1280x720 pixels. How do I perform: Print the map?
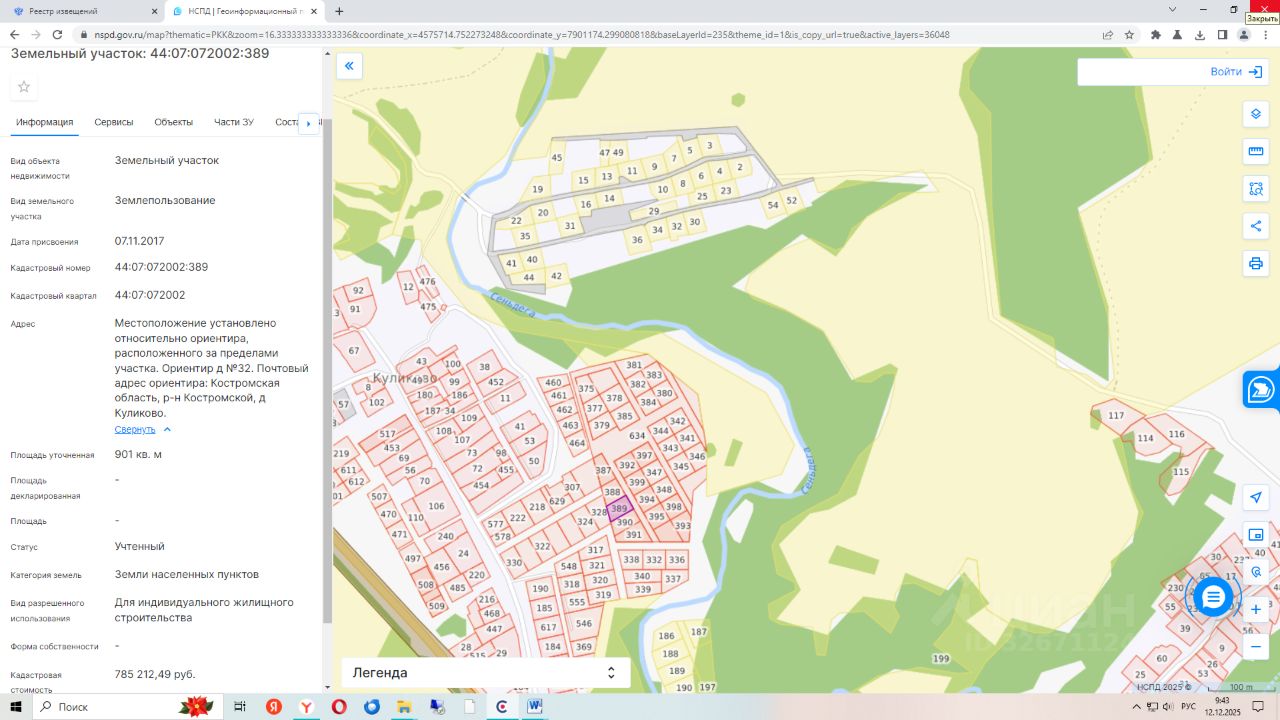[1256, 264]
